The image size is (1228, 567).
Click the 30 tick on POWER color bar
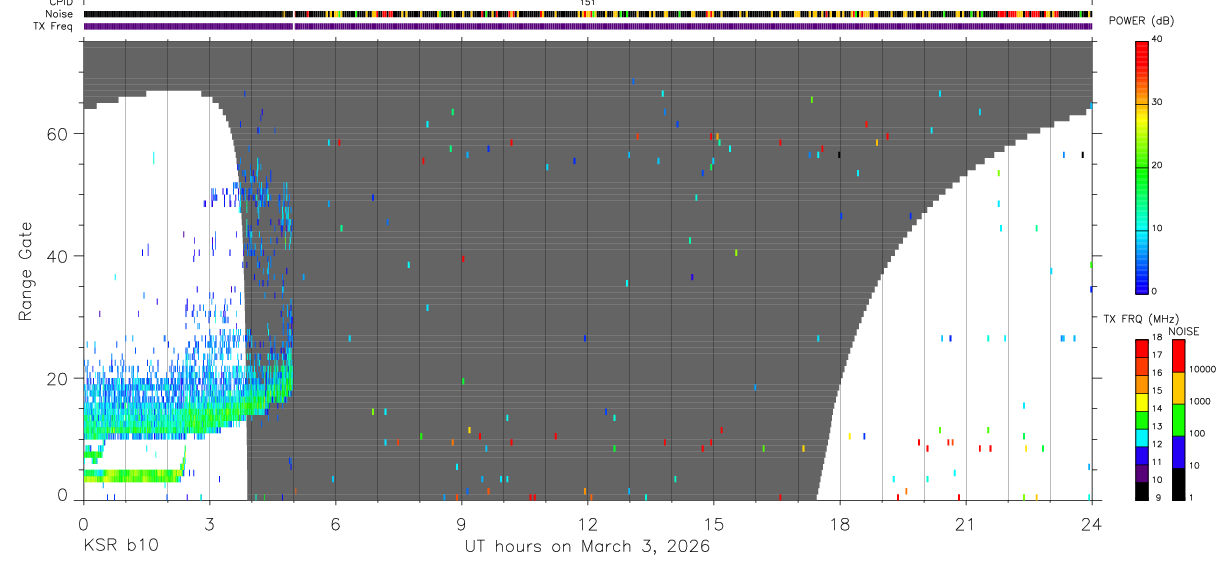tap(1157, 102)
